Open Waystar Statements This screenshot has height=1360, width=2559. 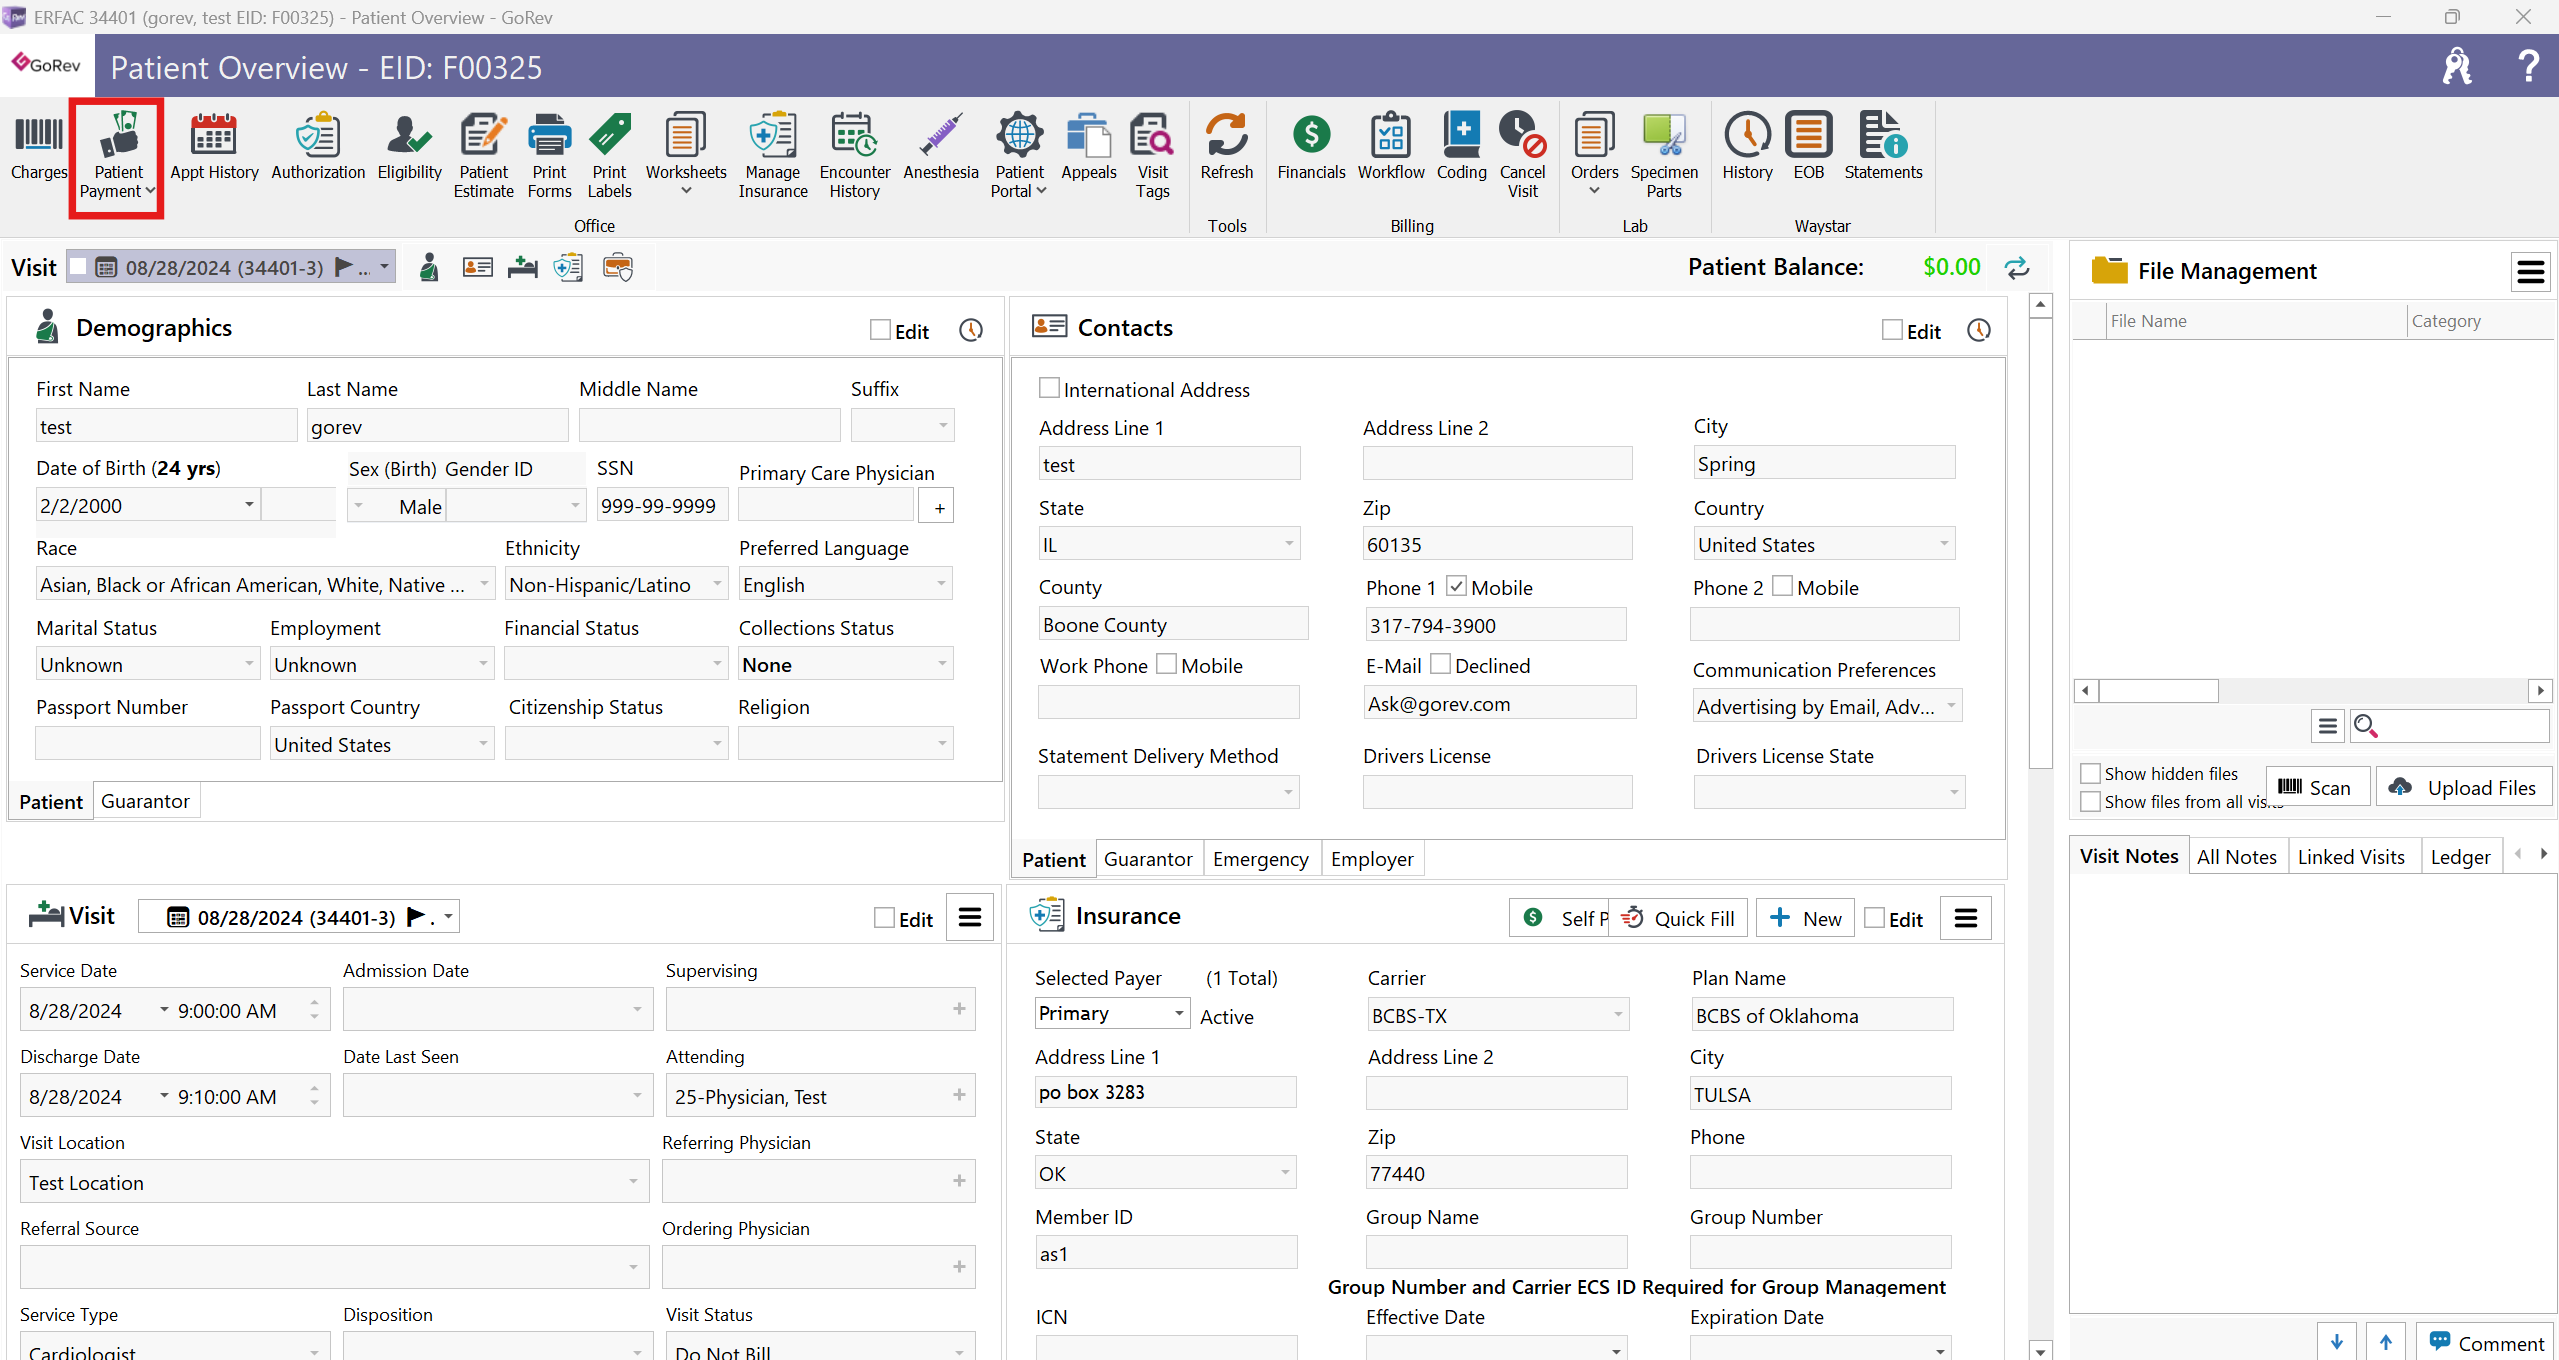(1883, 148)
